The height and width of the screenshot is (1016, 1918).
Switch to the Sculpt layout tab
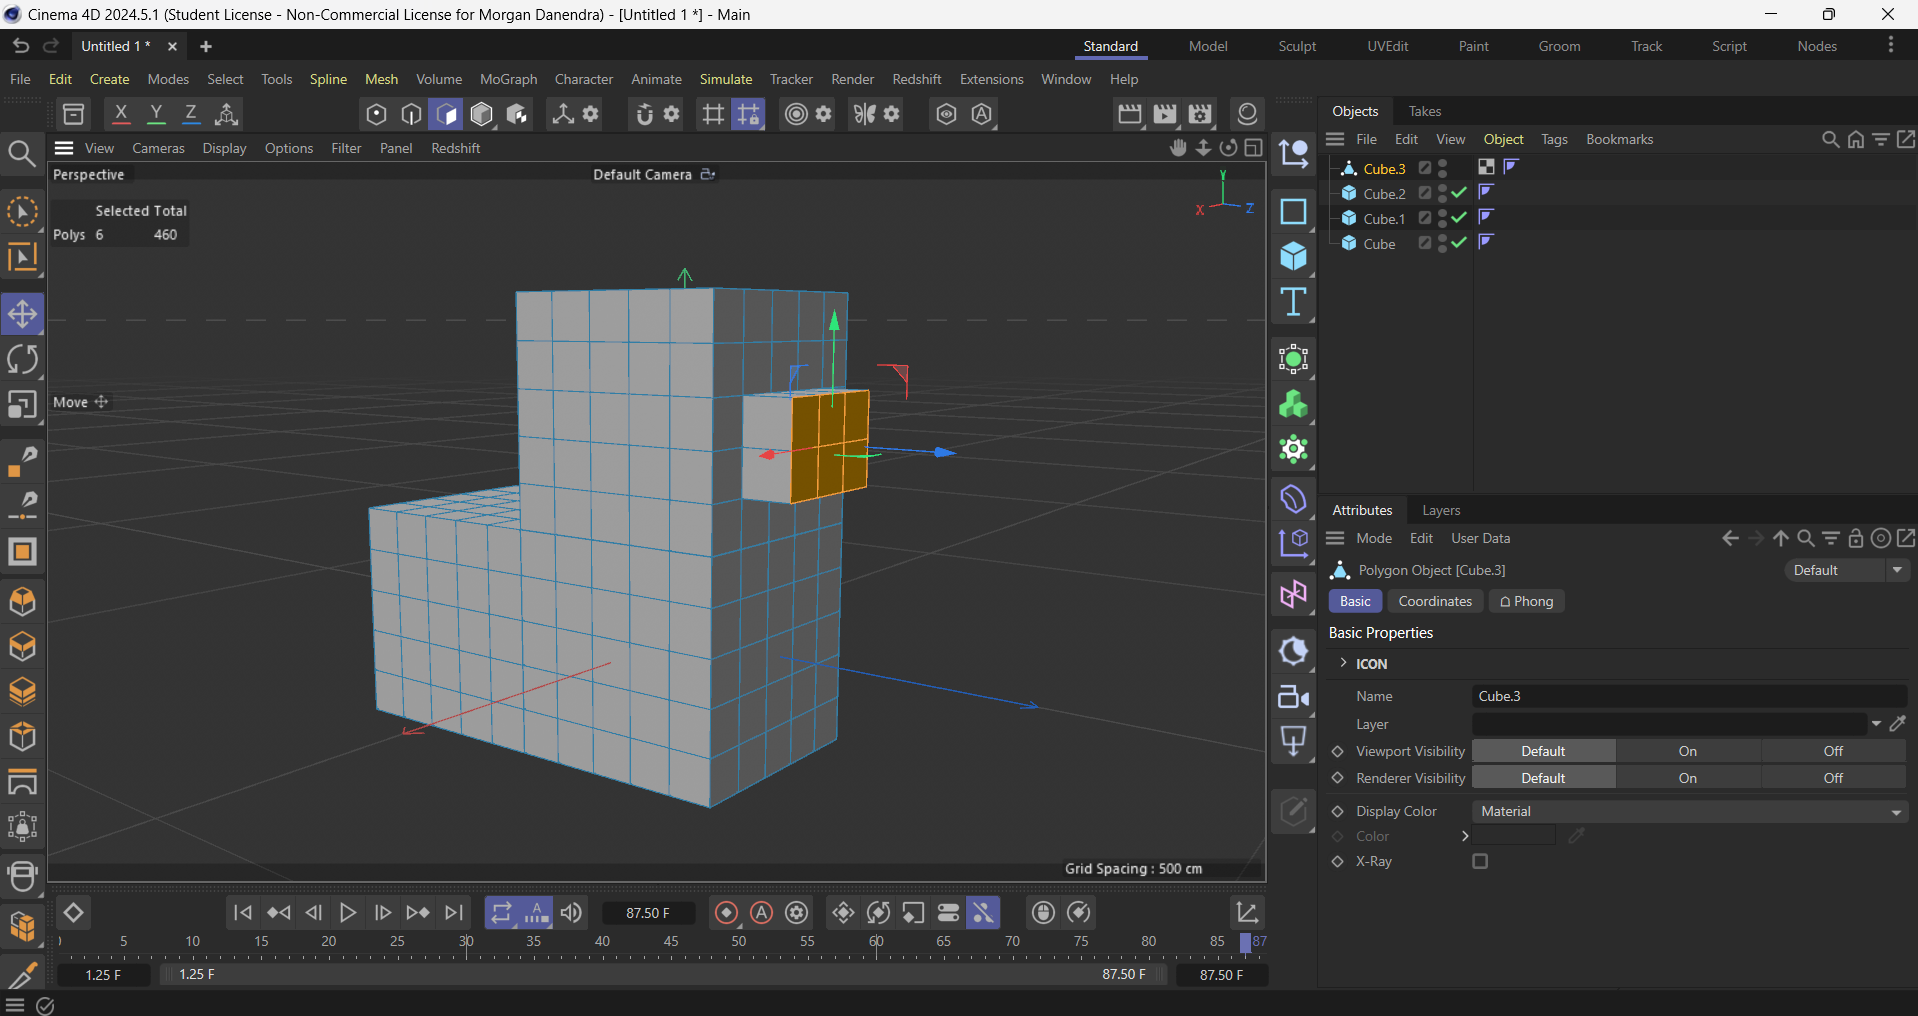click(1296, 46)
